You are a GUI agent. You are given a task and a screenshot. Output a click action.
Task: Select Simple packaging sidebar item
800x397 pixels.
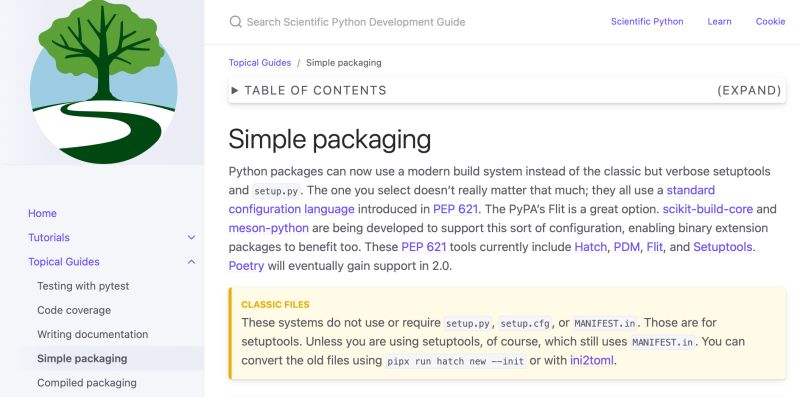(x=82, y=359)
